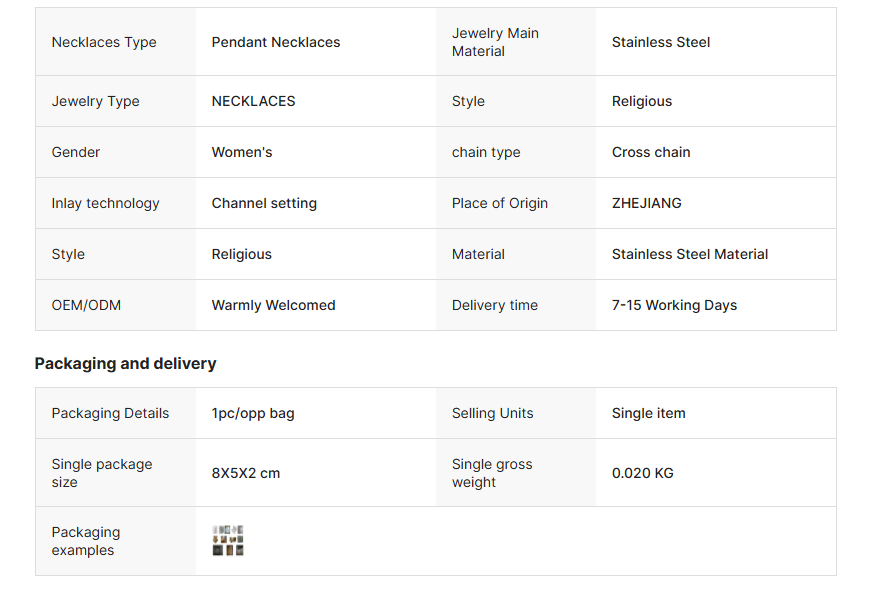Click the Necklaces Type label
This screenshot has width=878, height=599.
point(104,42)
